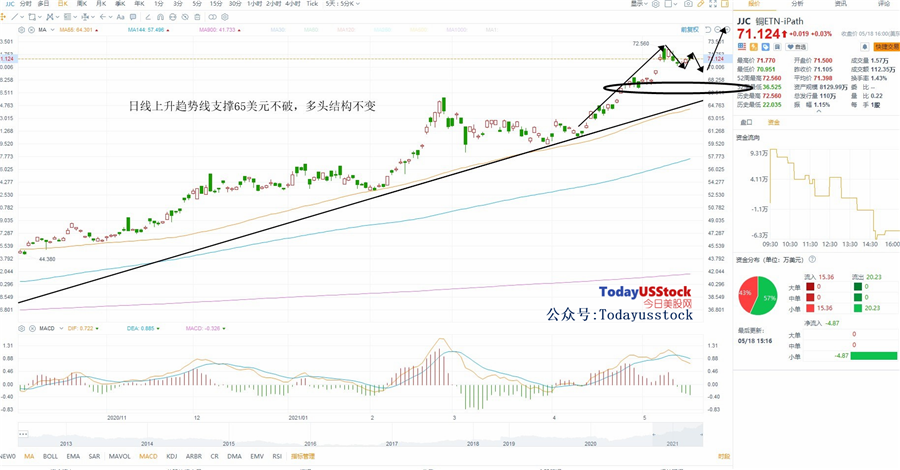Click the timeline navigator handle button
This screenshot has height=470, width=900.
pyautogui.click(x=23, y=434)
